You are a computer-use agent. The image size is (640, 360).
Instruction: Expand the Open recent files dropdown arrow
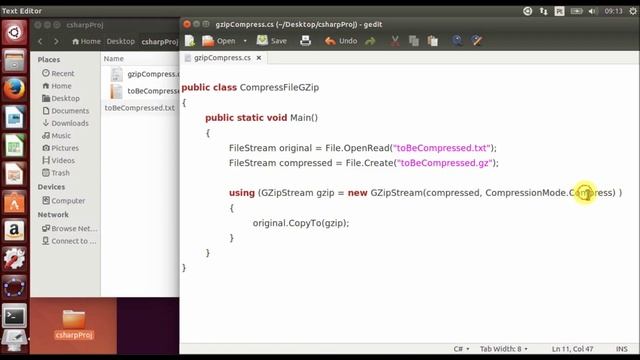(x=245, y=41)
